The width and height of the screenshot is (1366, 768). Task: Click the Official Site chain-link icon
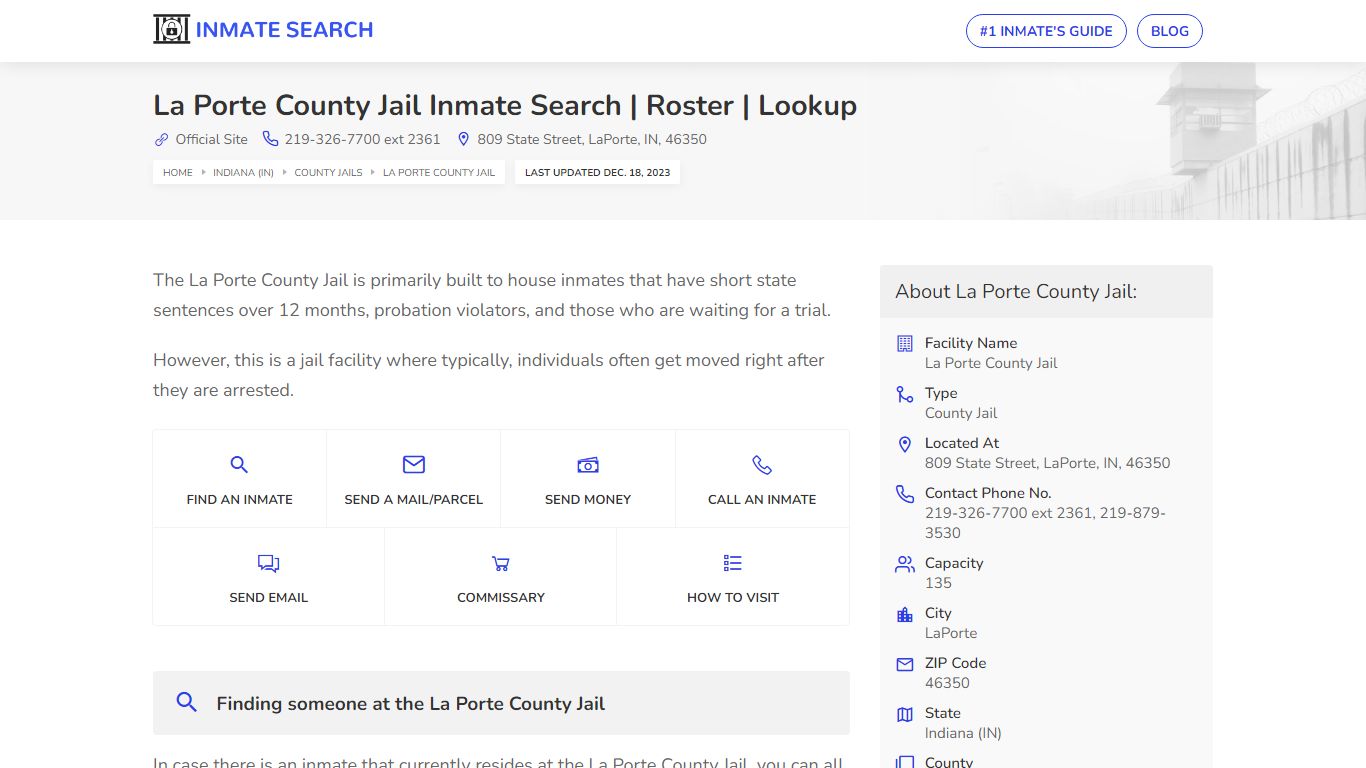(x=161, y=140)
